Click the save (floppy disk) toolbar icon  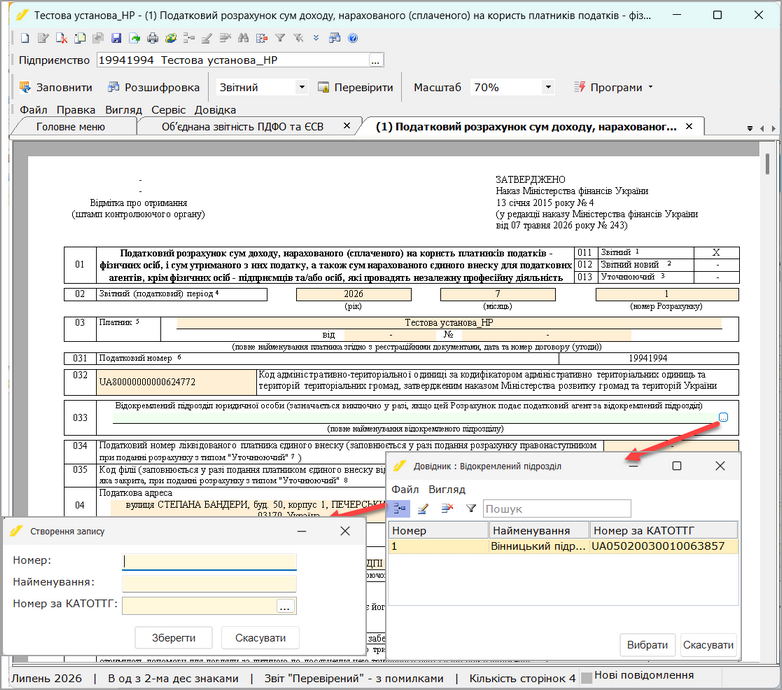tap(116, 38)
